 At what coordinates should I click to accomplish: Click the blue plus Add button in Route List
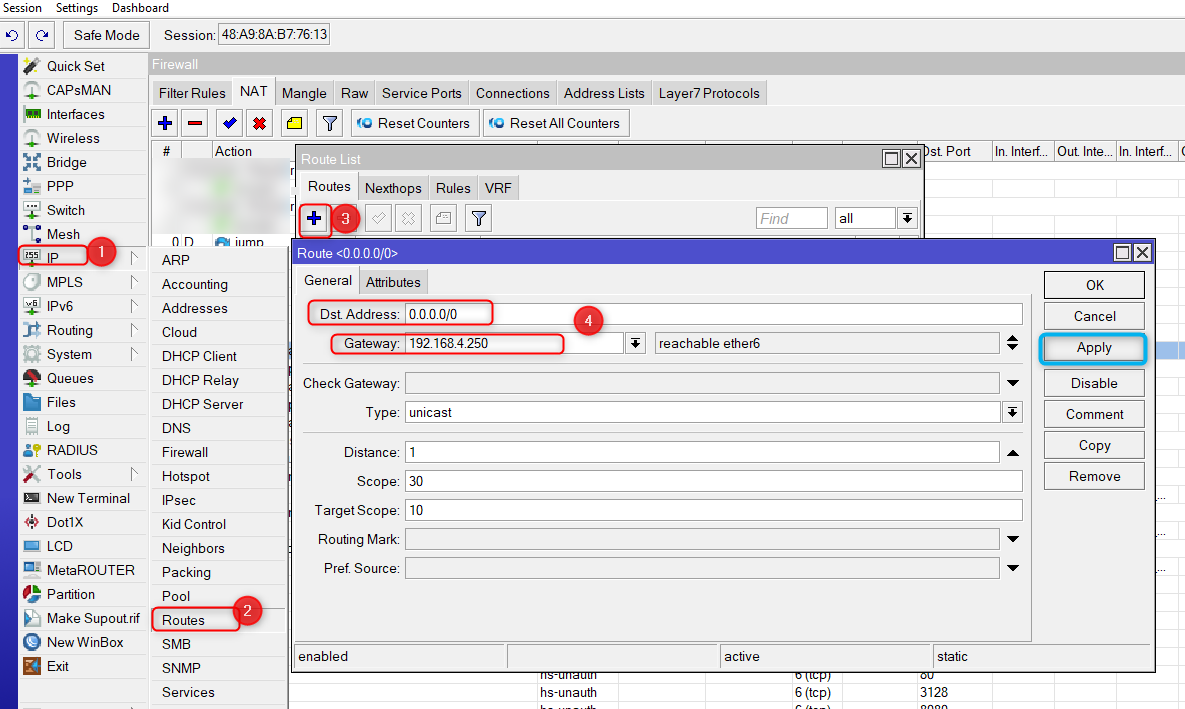314,218
